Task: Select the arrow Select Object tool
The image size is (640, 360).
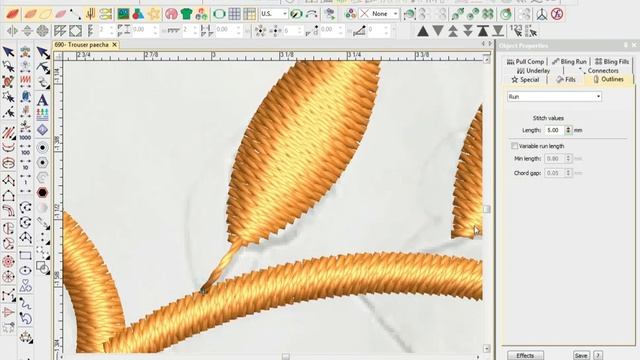Action: (9, 52)
